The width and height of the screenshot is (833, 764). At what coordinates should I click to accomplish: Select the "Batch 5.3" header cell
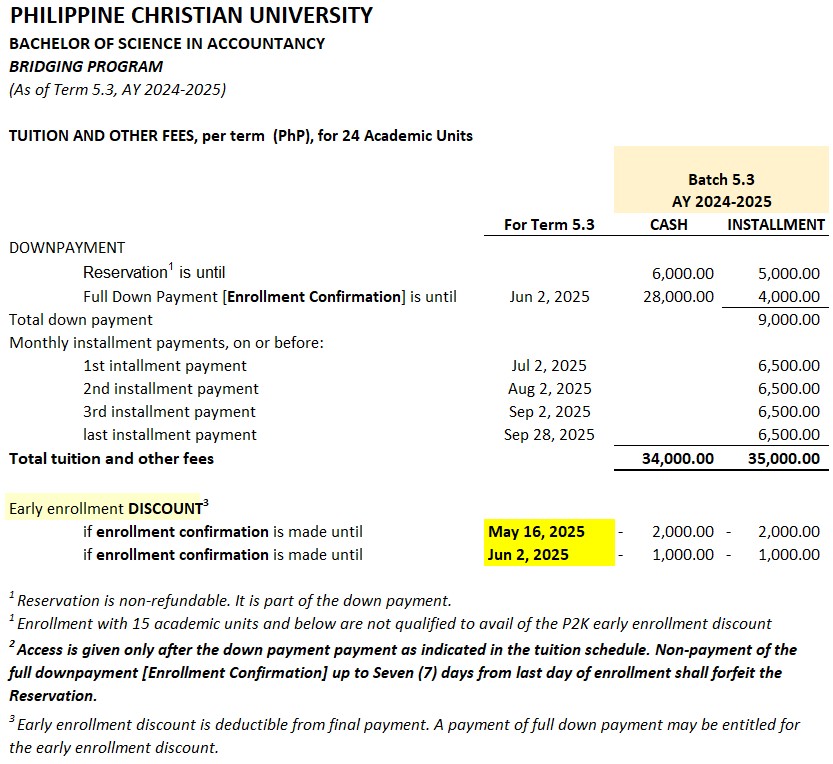click(721, 180)
